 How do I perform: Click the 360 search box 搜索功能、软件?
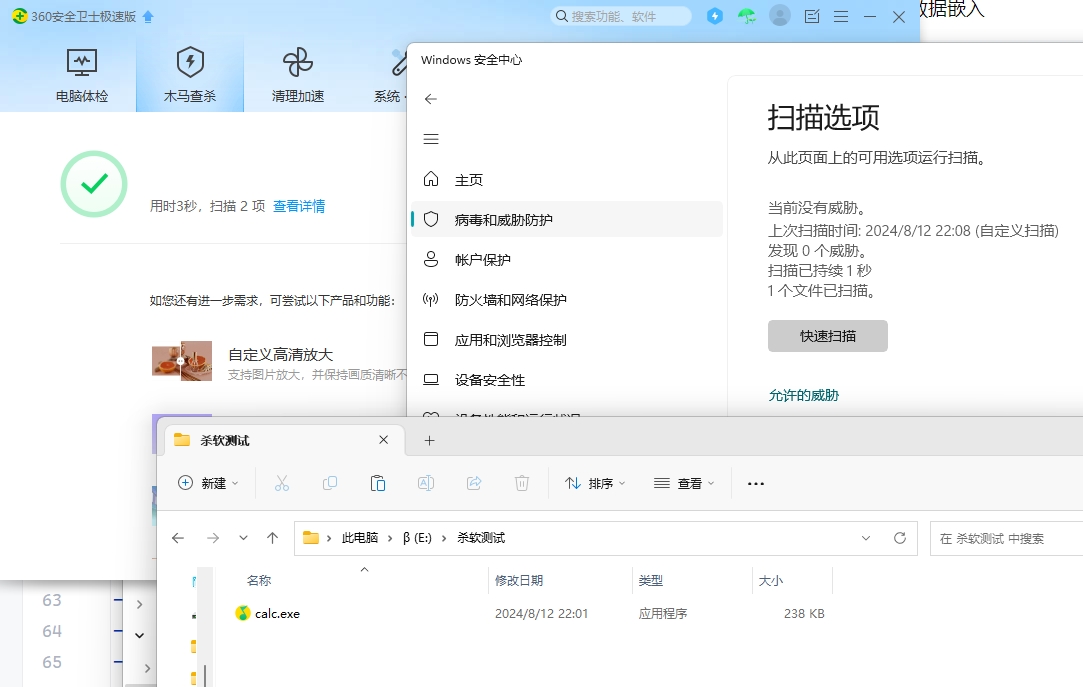click(621, 17)
